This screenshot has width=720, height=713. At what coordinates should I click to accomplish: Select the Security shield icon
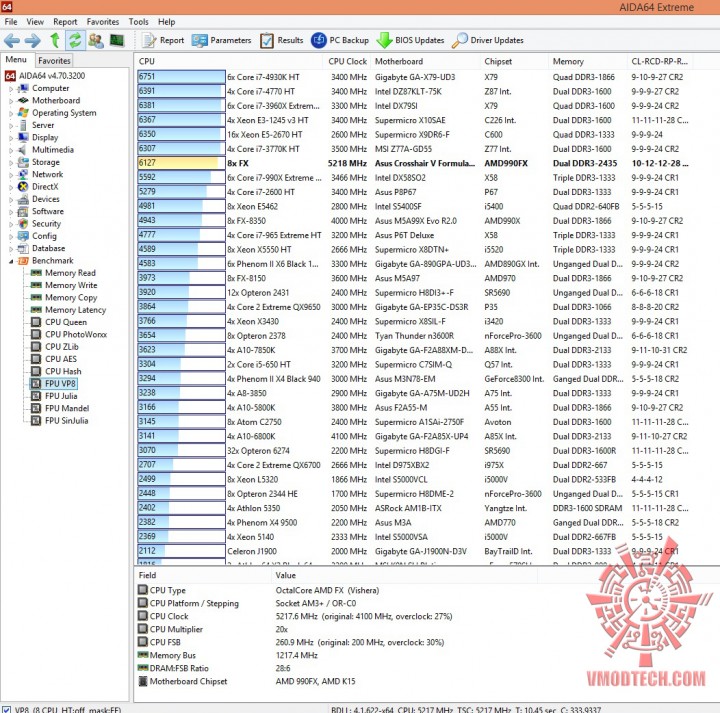(x=23, y=224)
